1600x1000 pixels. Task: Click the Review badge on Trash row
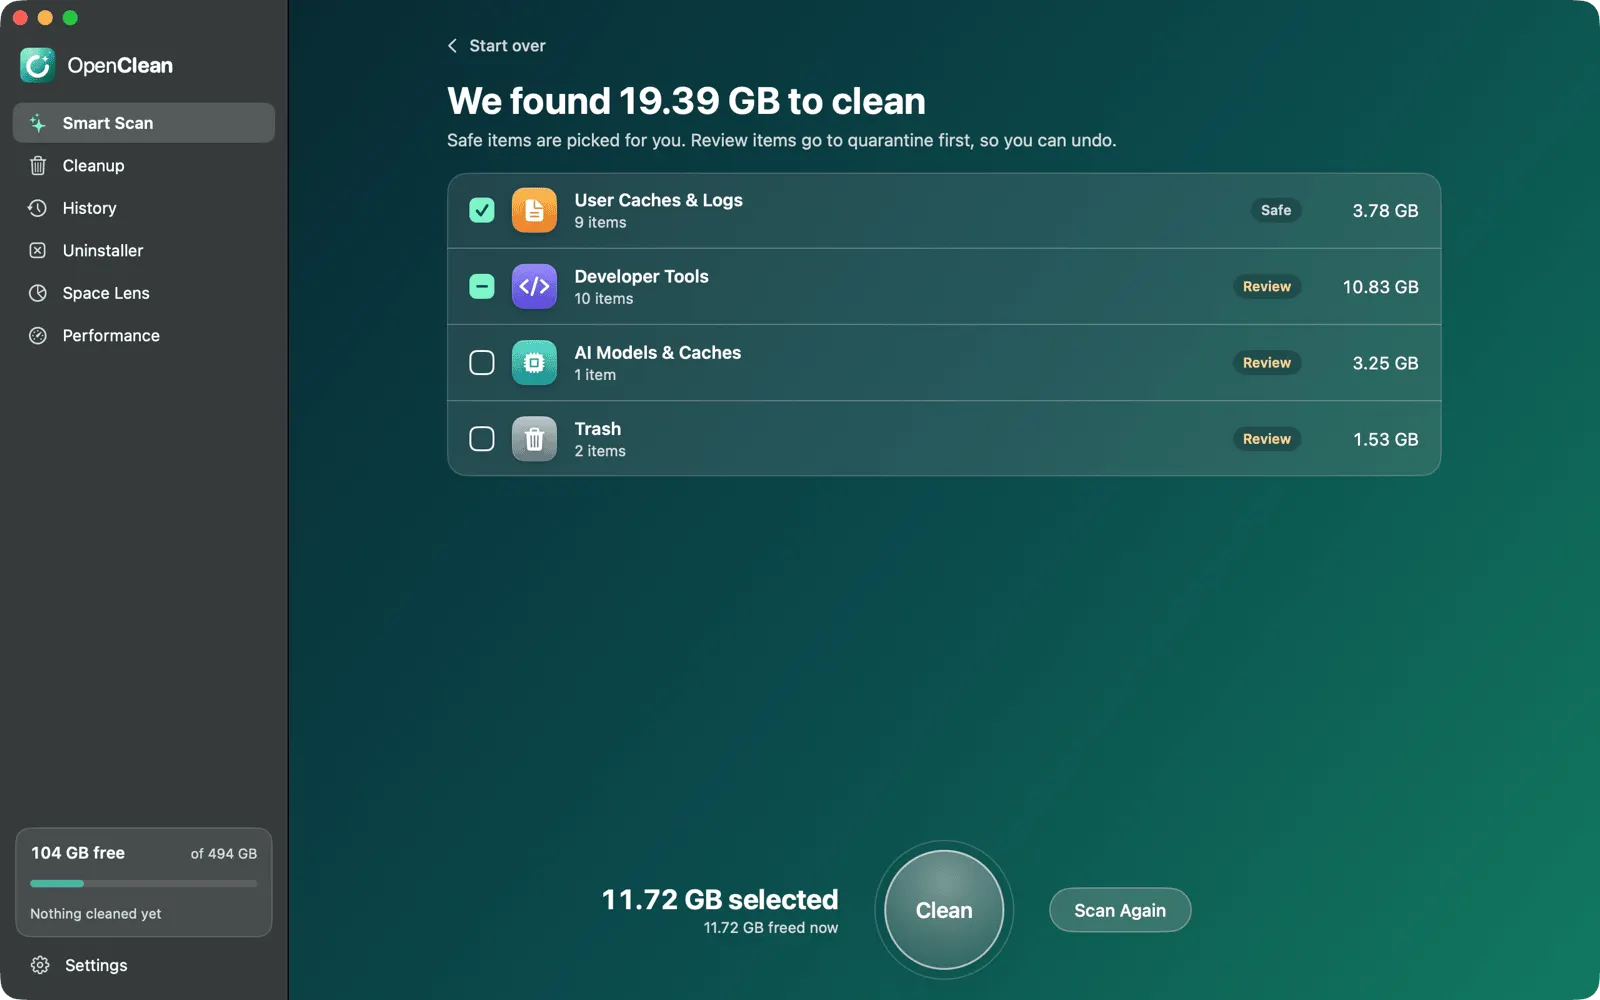point(1267,438)
